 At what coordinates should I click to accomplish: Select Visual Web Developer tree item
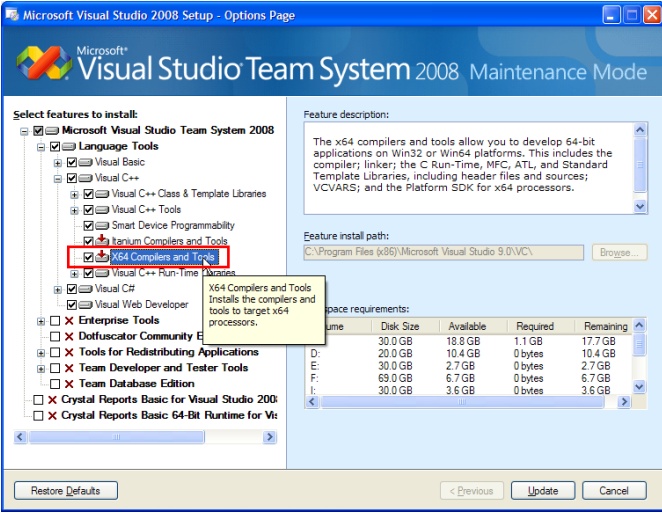pyautogui.click(x=141, y=304)
